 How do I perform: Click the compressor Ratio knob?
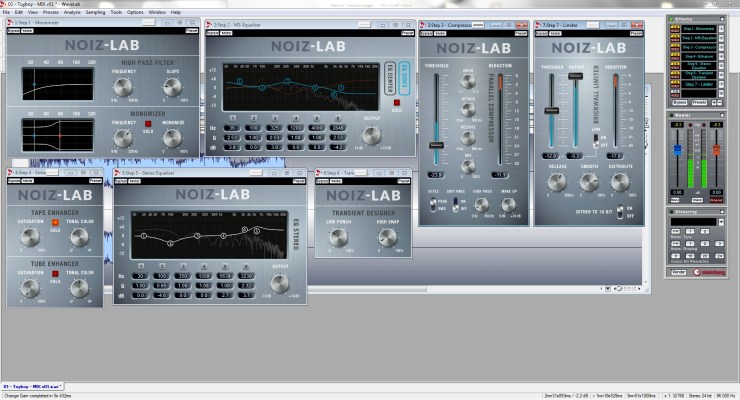point(468,82)
